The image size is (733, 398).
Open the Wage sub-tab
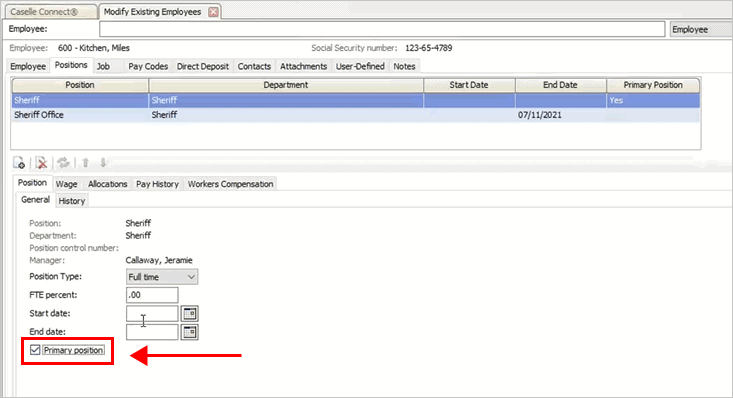pos(66,184)
